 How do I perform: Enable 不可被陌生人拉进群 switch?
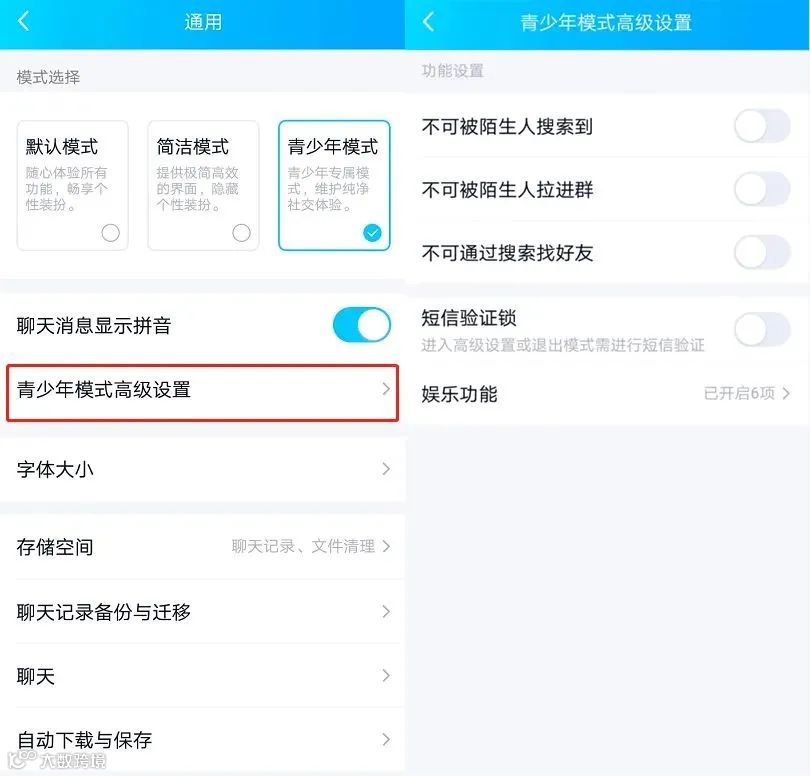762,190
